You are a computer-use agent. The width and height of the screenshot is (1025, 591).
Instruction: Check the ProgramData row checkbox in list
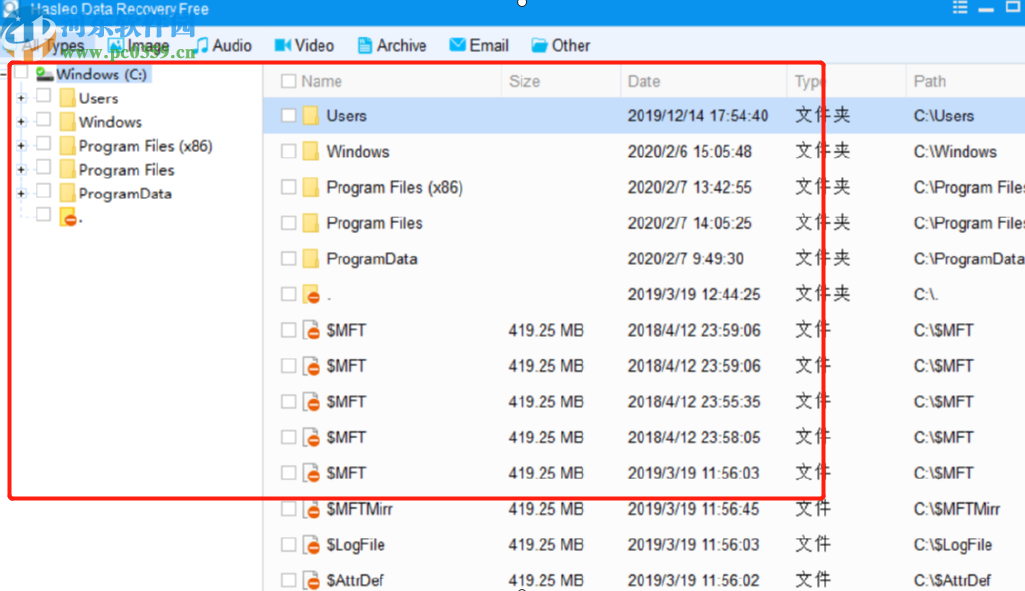point(288,259)
